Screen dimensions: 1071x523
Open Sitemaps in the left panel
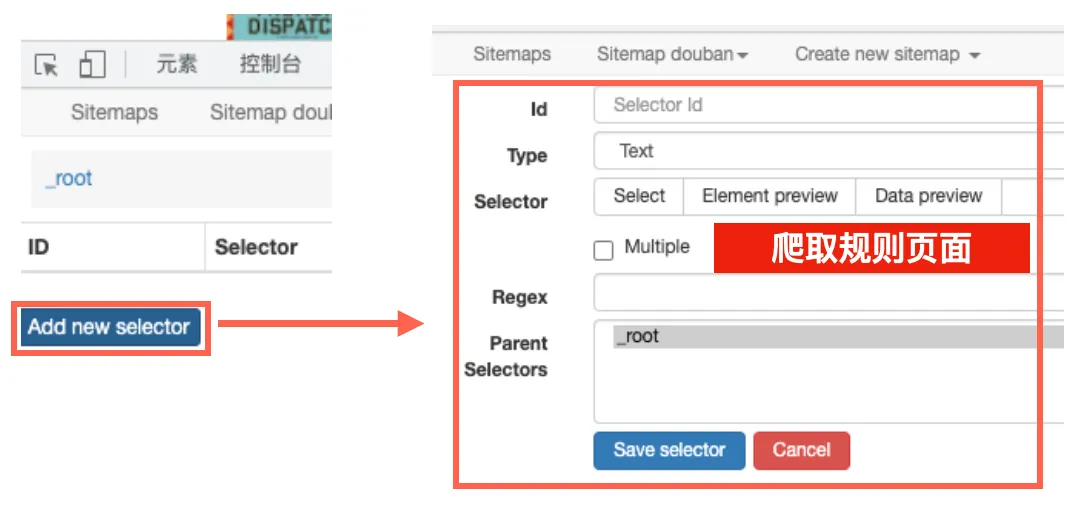[114, 112]
